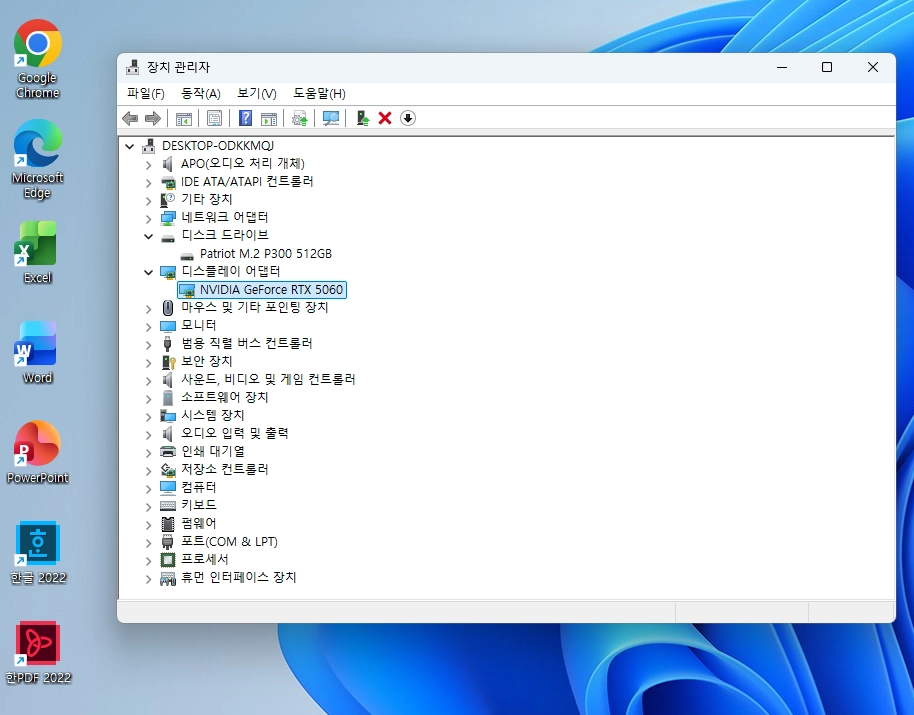
Task: Open the 한PDF 2022 desktop shortcut
Action: (x=38, y=653)
